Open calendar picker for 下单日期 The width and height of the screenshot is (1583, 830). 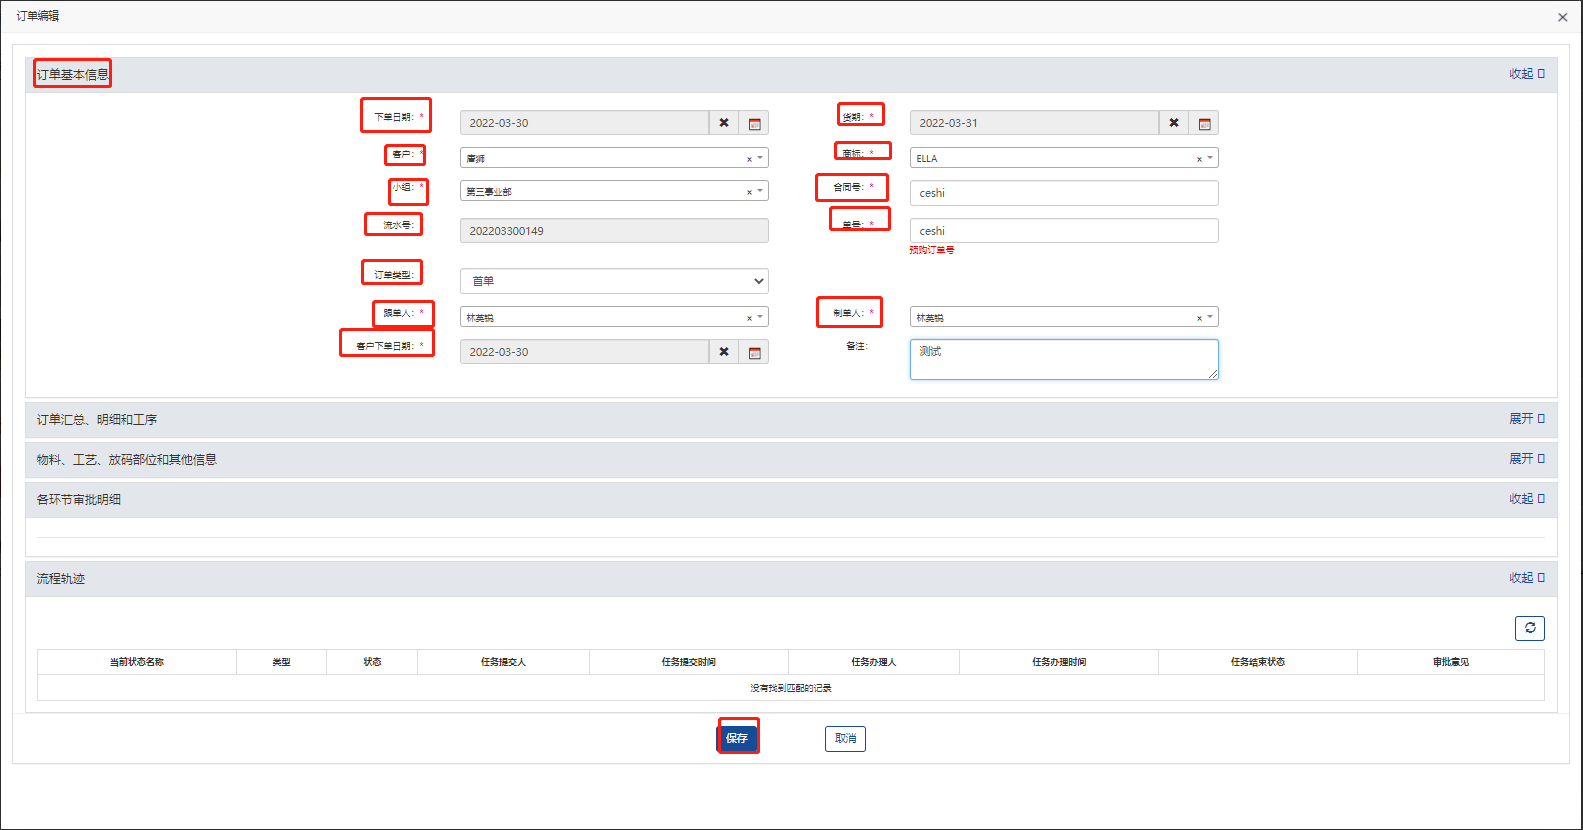(754, 123)
